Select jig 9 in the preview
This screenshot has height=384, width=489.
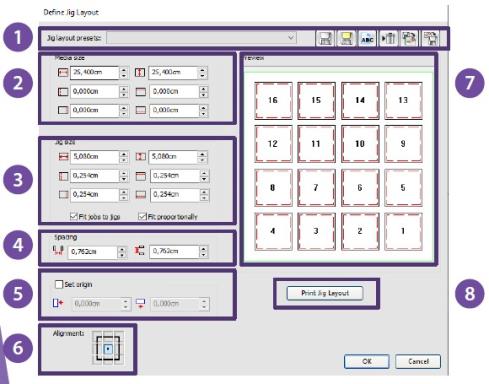pyautogui.click(x=403, y=144)
